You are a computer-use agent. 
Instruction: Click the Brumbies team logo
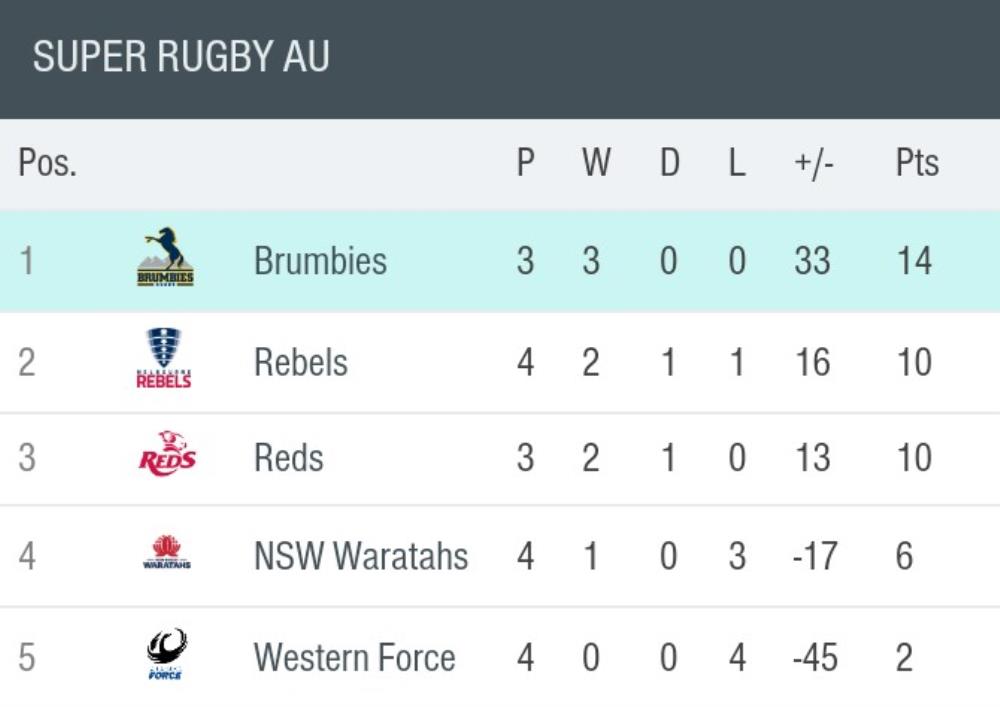point(165,259)
